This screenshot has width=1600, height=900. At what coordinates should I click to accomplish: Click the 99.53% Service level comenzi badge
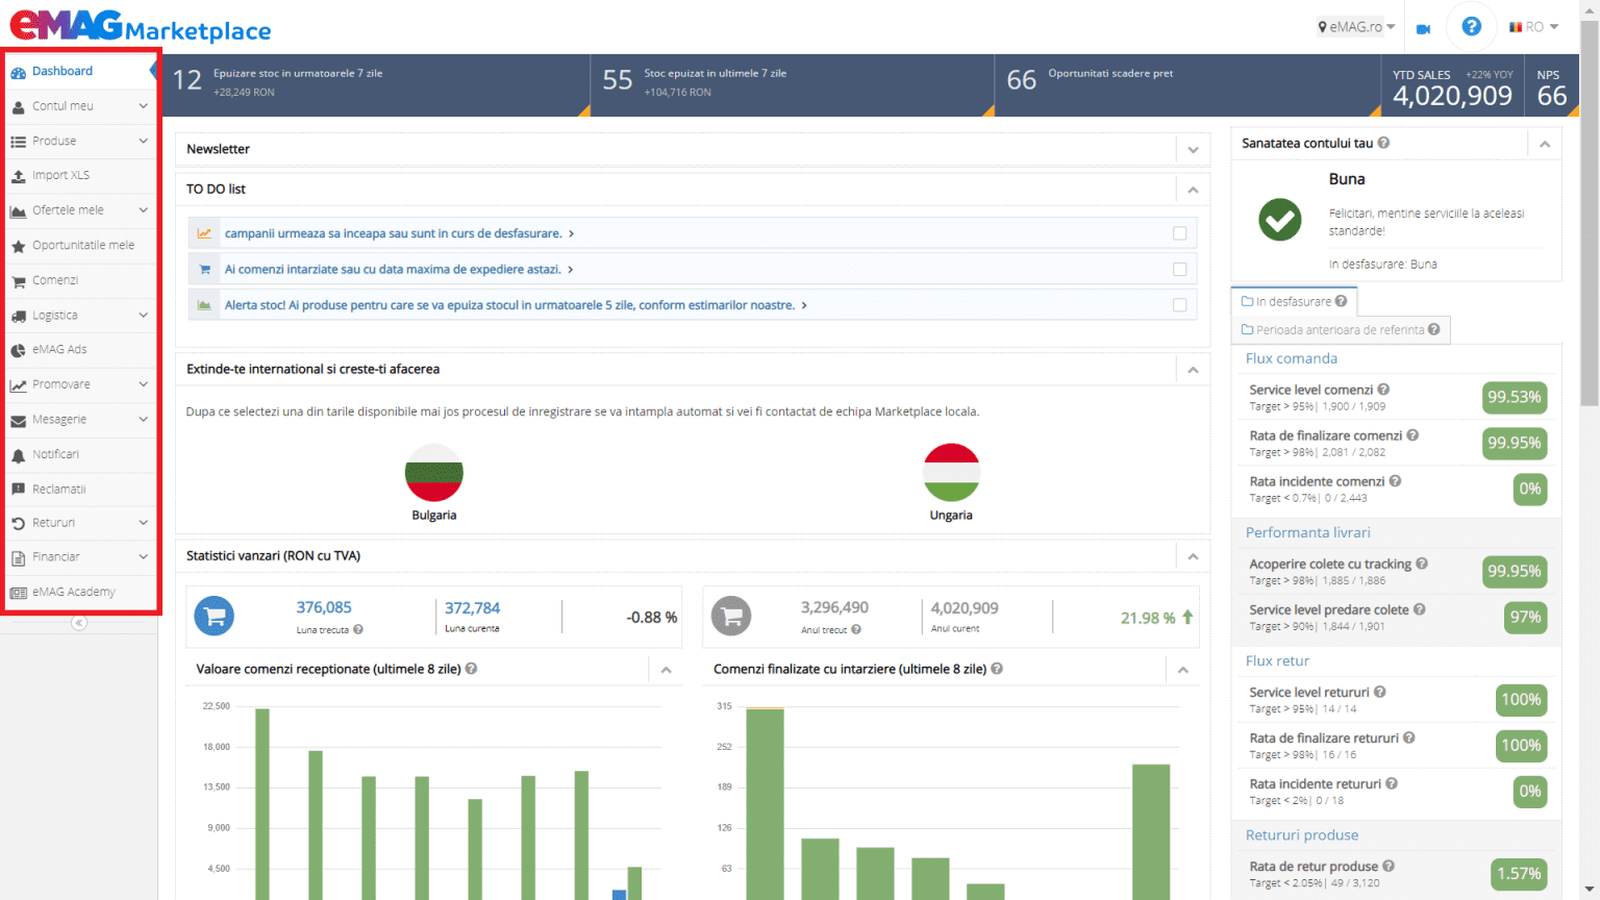1514,397
